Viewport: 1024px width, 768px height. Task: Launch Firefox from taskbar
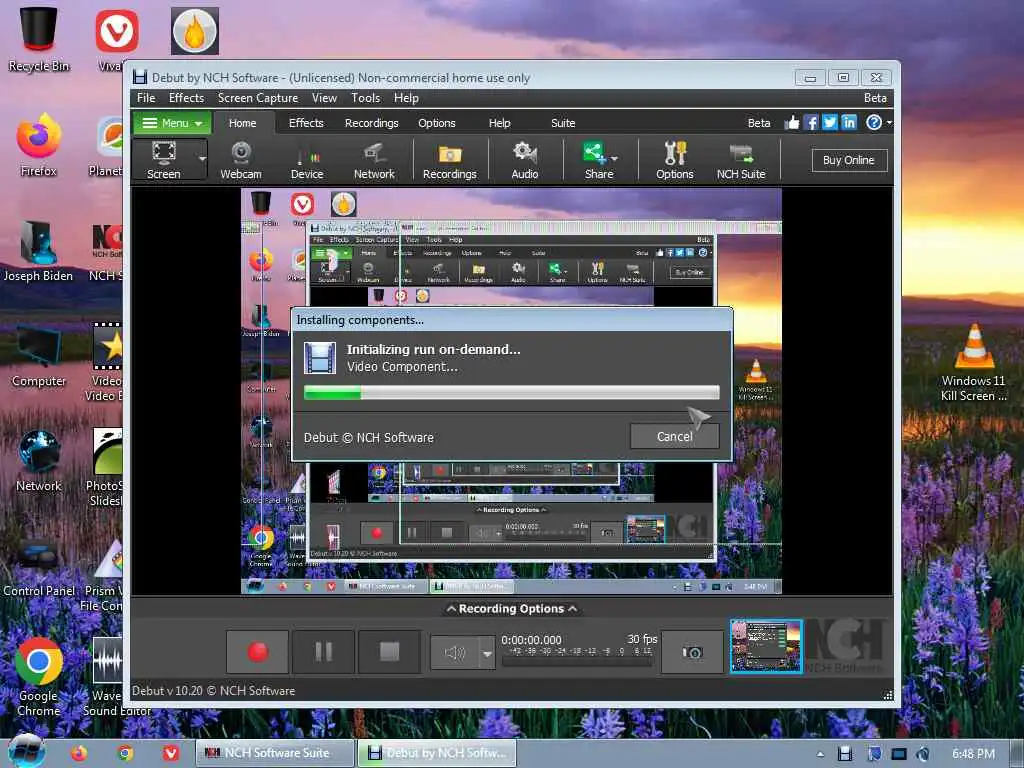pos(79,753)
